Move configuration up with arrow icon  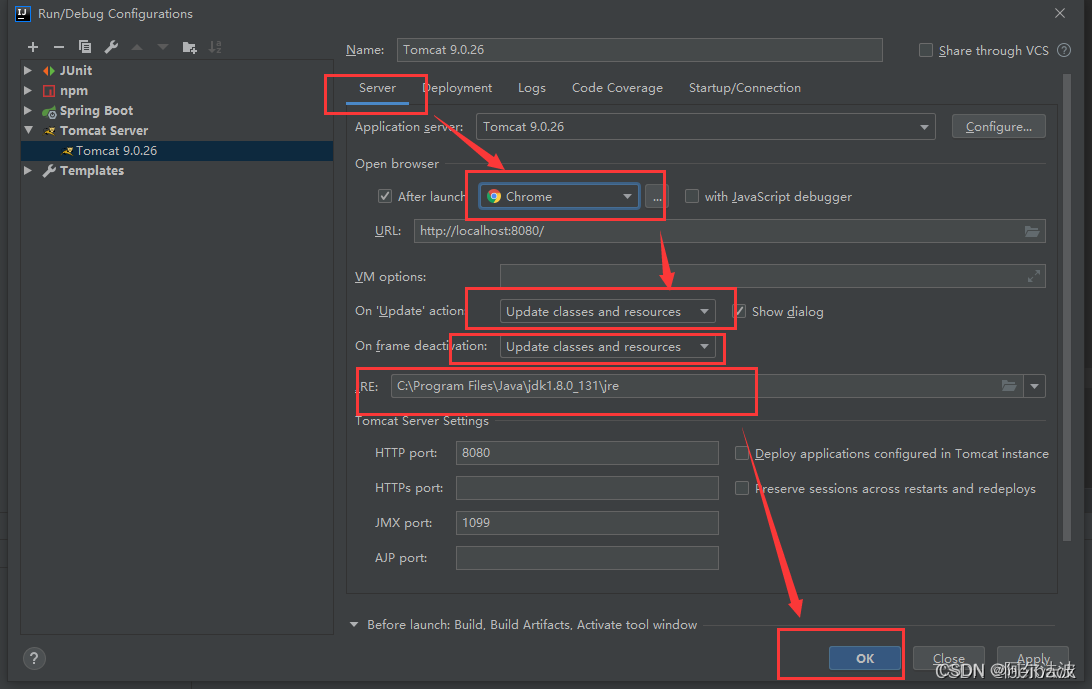coord(136,47)
